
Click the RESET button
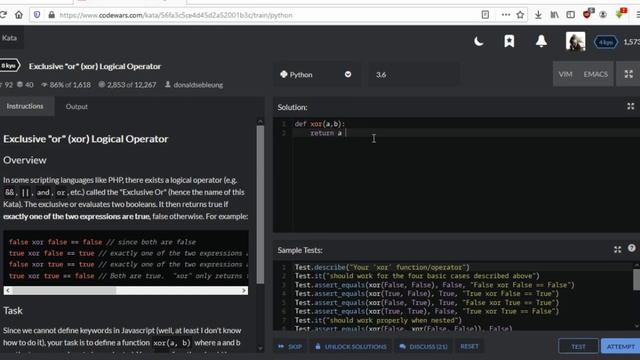(x=469, y=346)
